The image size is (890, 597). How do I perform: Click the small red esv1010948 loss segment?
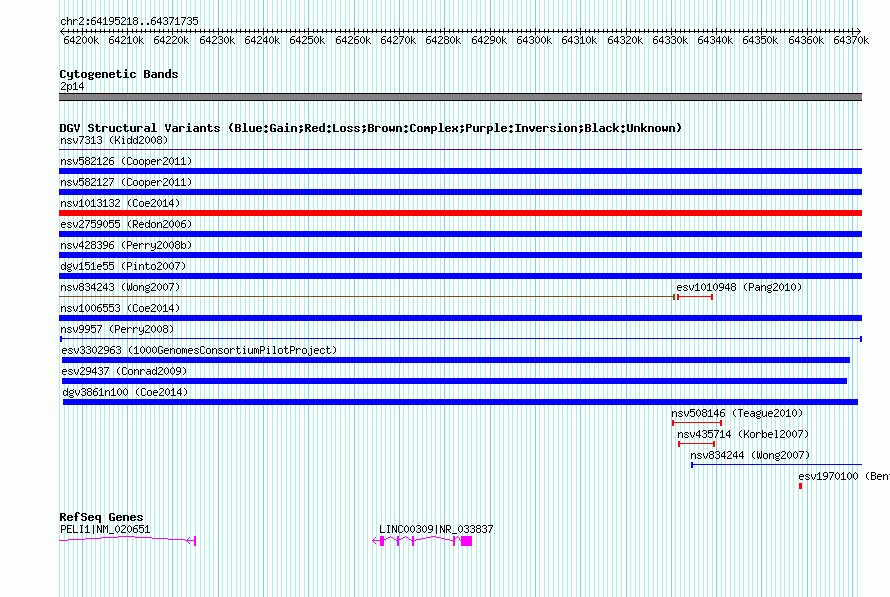coord(695,297)
